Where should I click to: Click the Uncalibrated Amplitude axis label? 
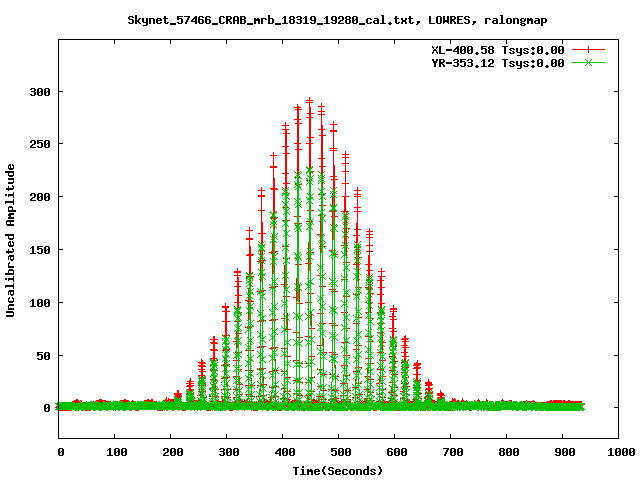(x=10, y=240)
